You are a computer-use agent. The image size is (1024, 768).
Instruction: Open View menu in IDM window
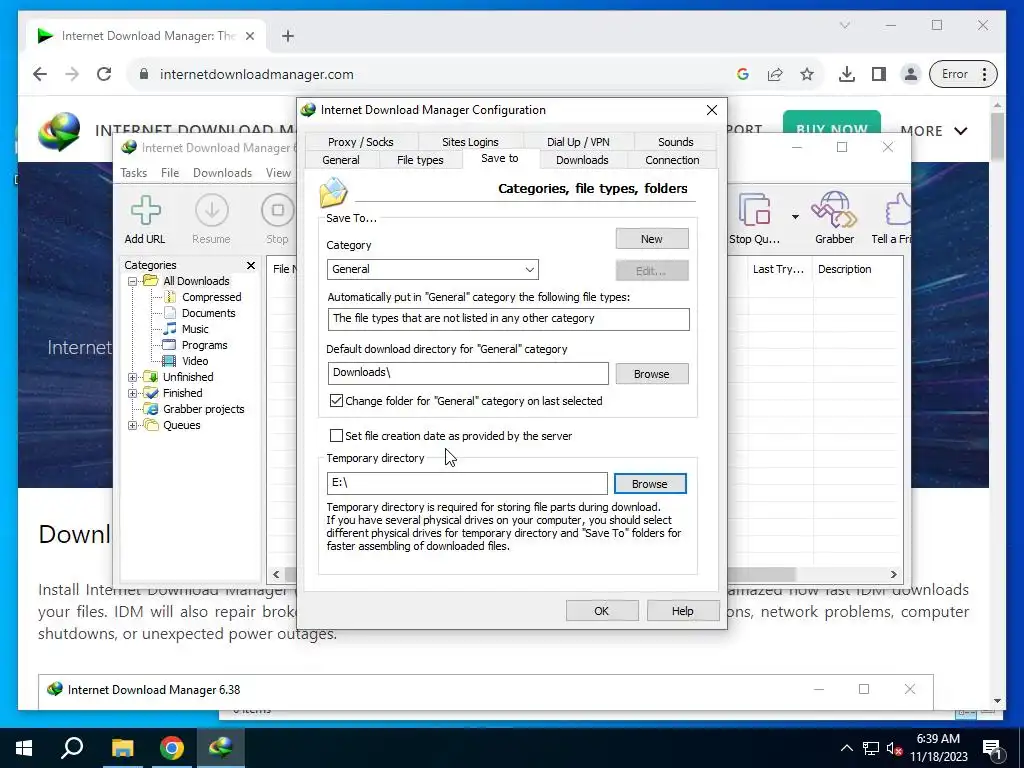click(278, 173)
